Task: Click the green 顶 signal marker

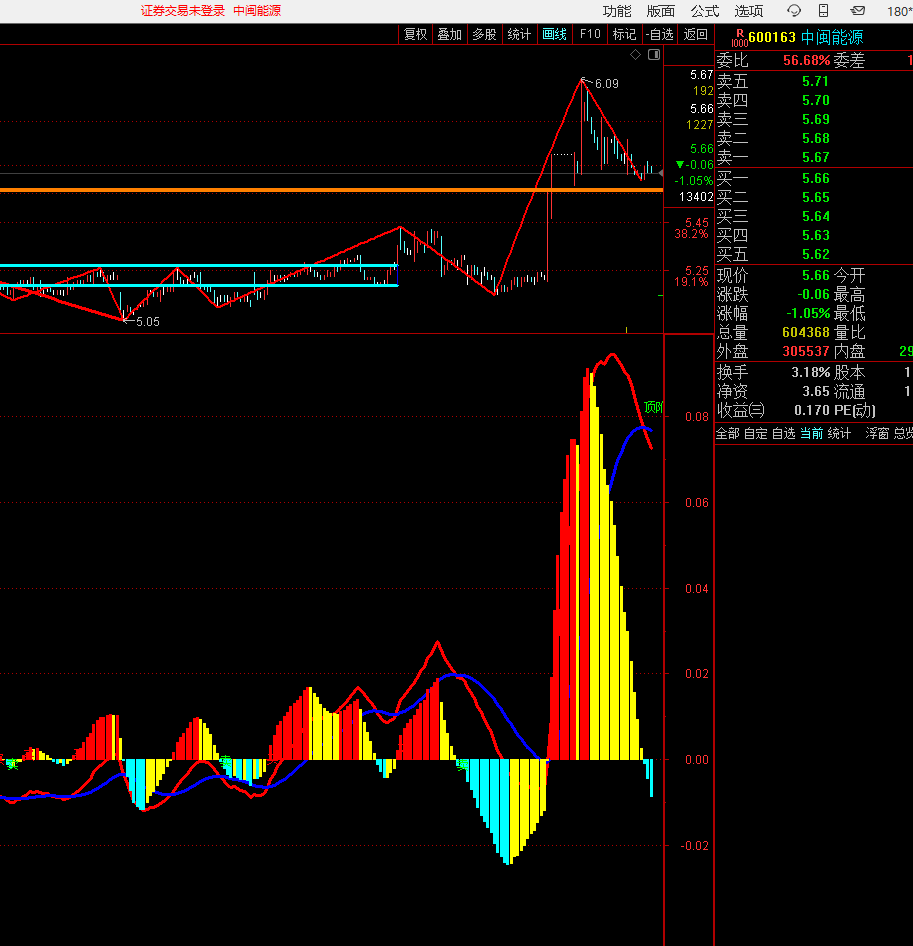Action: pyautogui.click(x=653, y=407)
